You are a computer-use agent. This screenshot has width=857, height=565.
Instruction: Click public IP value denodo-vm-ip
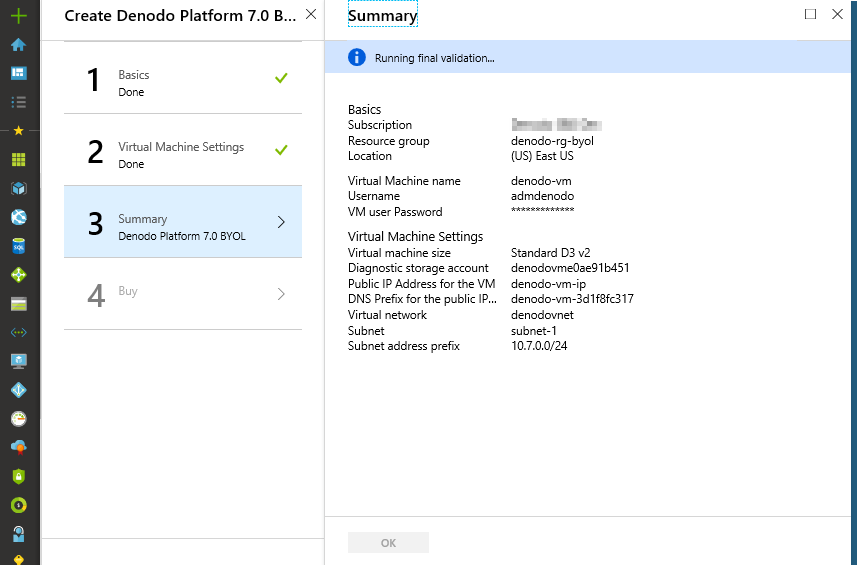click(548, 284)
